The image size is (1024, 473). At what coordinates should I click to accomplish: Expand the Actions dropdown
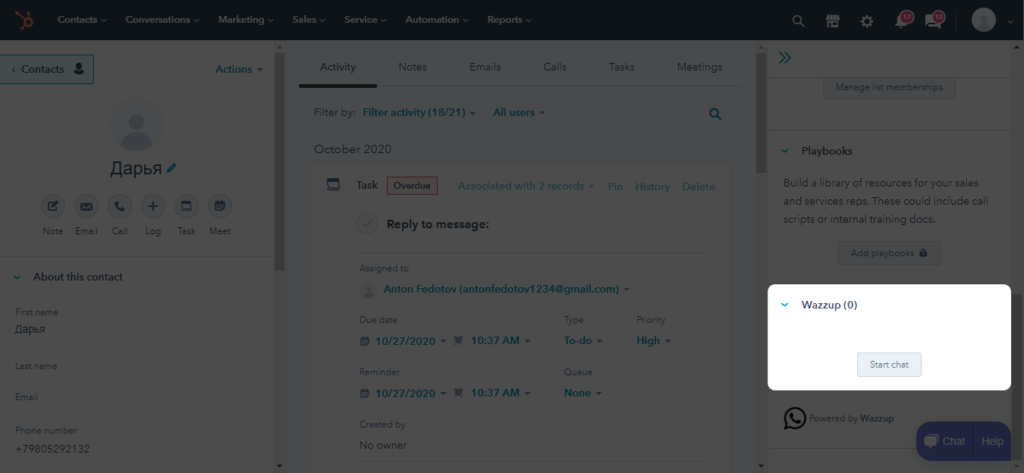(239, 69)
